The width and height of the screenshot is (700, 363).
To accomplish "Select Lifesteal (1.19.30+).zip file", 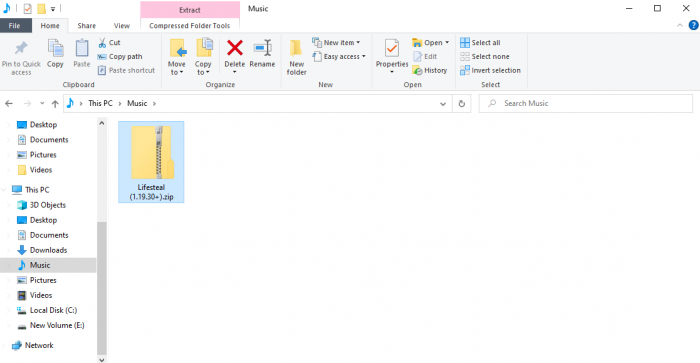I will pos(151,162).
